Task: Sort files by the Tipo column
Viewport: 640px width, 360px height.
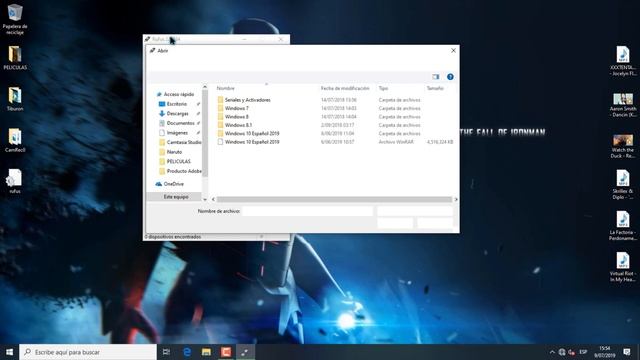Action: click(x=383, y=88)
